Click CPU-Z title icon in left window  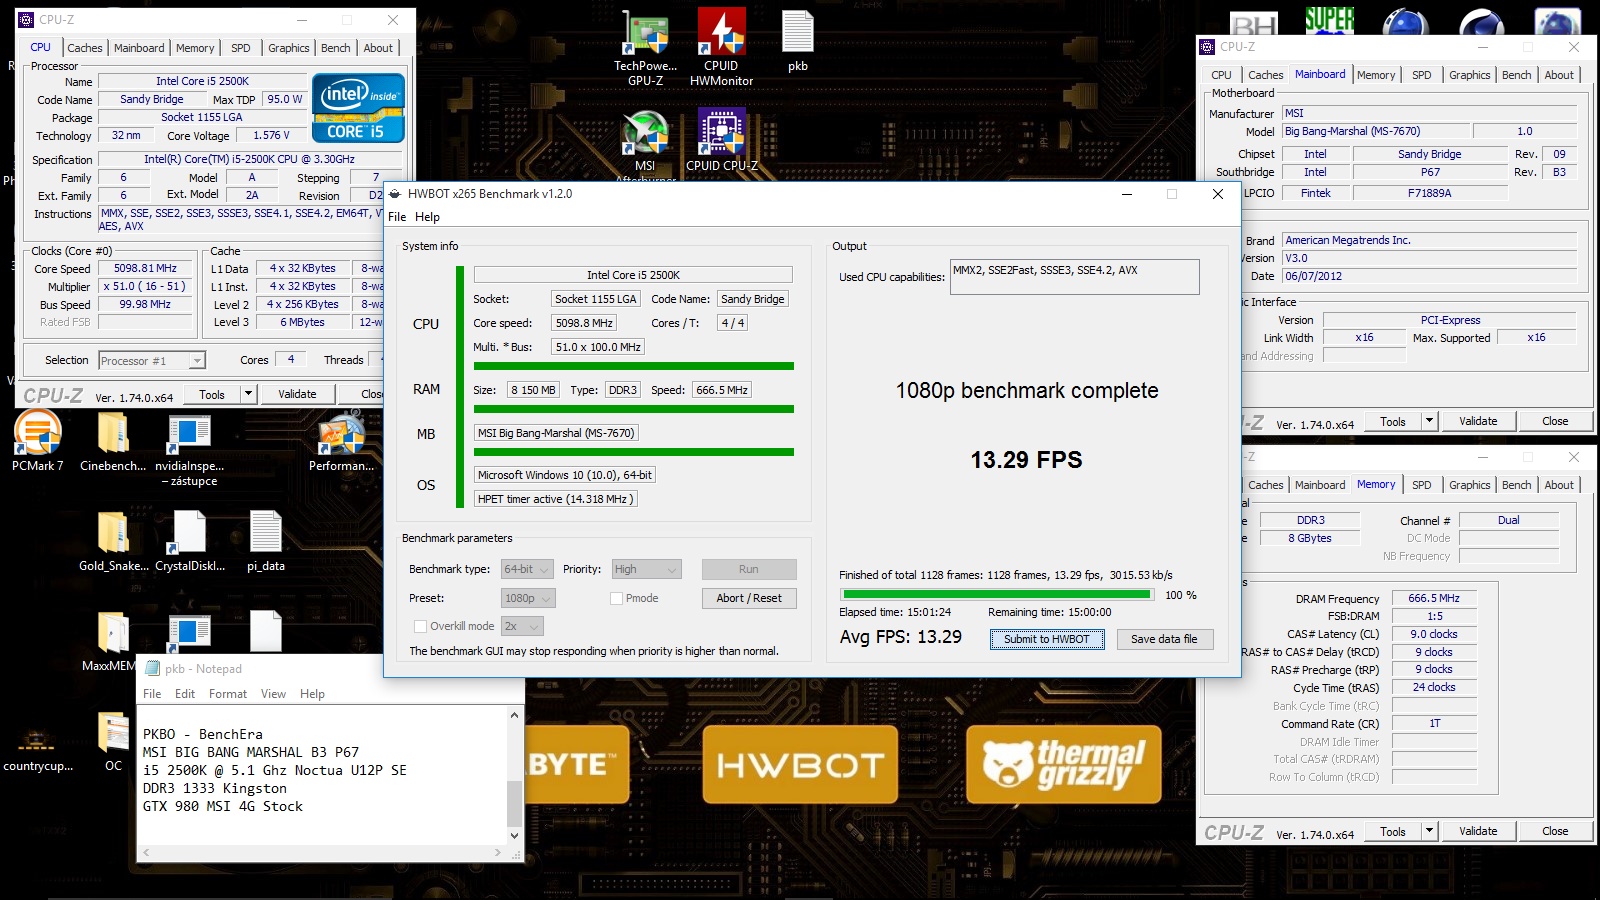pyautogui.click(x=26, y=19)
